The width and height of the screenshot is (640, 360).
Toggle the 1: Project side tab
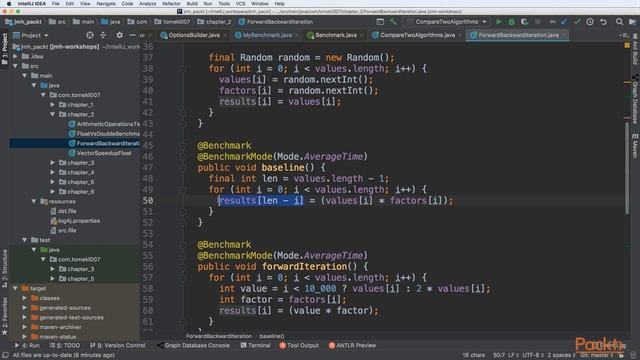[4, 48]
